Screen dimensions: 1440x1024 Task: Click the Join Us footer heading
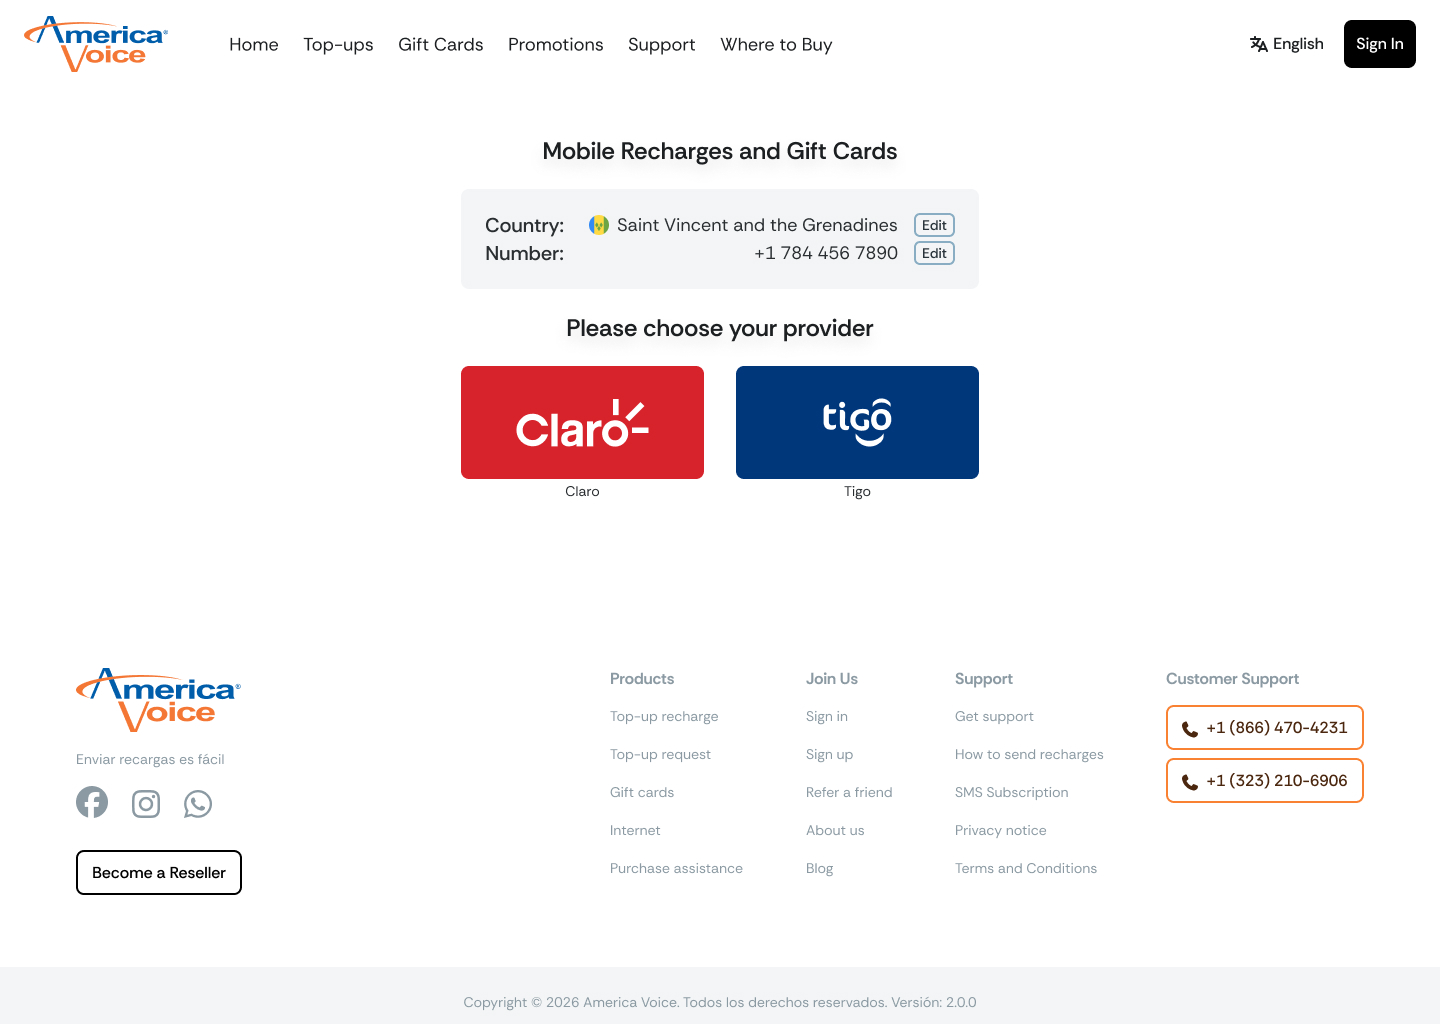point(832,678)
